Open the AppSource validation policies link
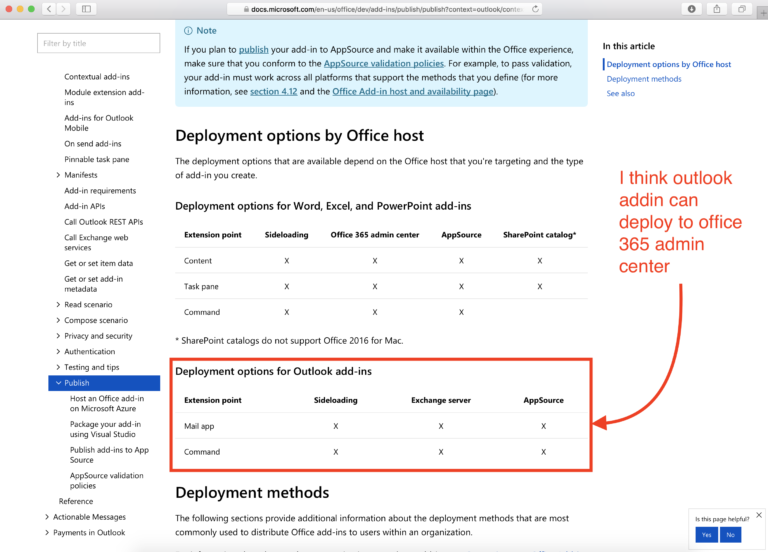 click(x=384, y=63)
